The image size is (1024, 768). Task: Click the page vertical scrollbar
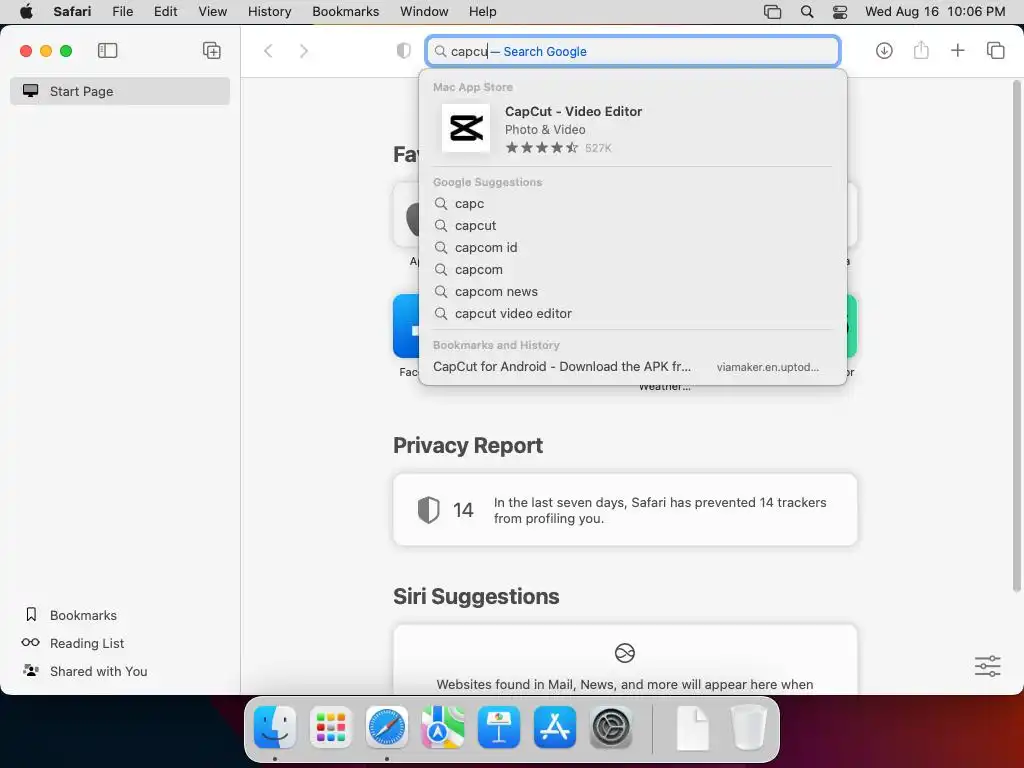[1016, 336]
